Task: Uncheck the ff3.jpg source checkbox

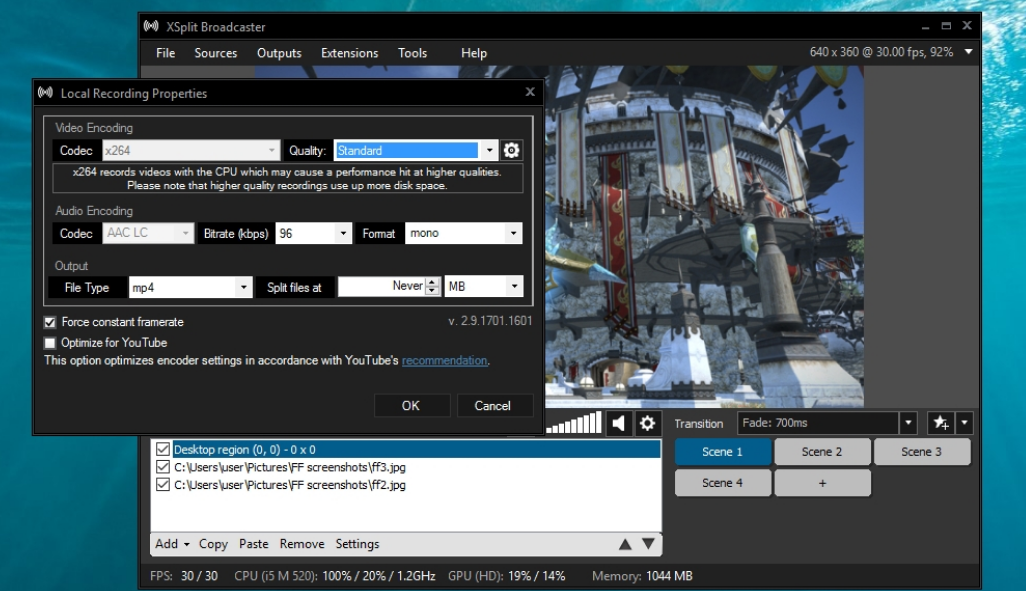Action: 163,467
